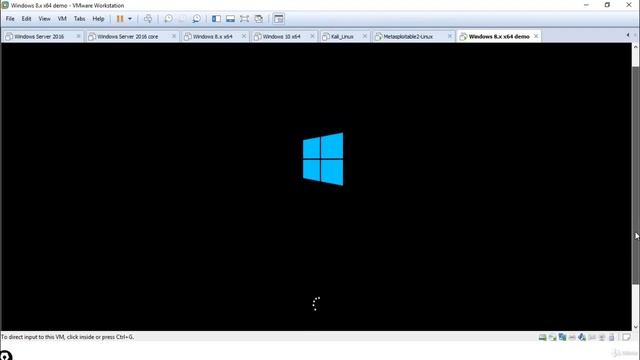Viewport: 640px width, 360px height.
Task: Open the snapshot manager
Action: (x=196, y=19)
